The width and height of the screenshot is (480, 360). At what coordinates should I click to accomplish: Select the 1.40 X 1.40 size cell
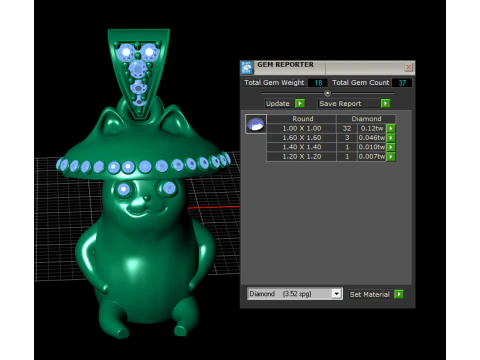coord(302,147)
